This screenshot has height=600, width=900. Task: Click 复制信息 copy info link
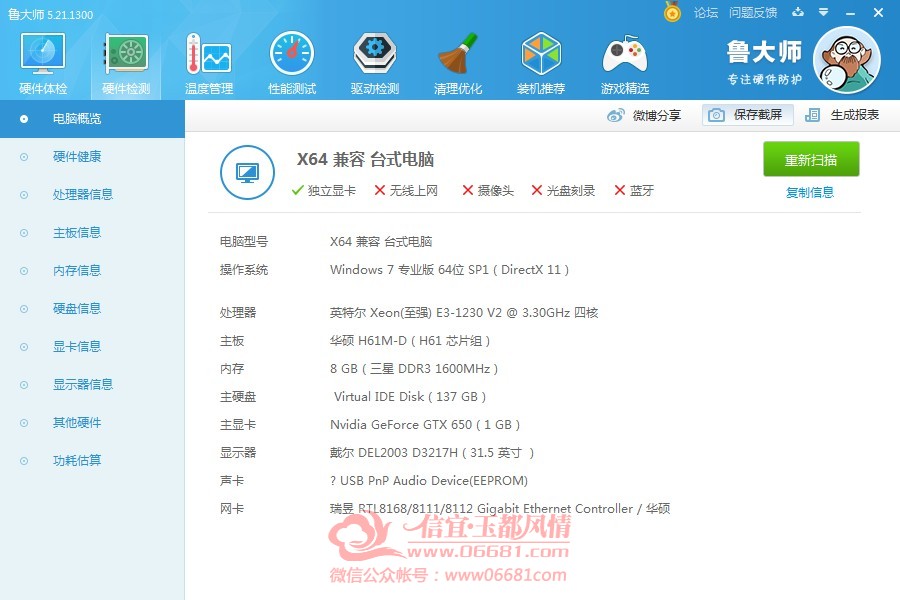810,192
